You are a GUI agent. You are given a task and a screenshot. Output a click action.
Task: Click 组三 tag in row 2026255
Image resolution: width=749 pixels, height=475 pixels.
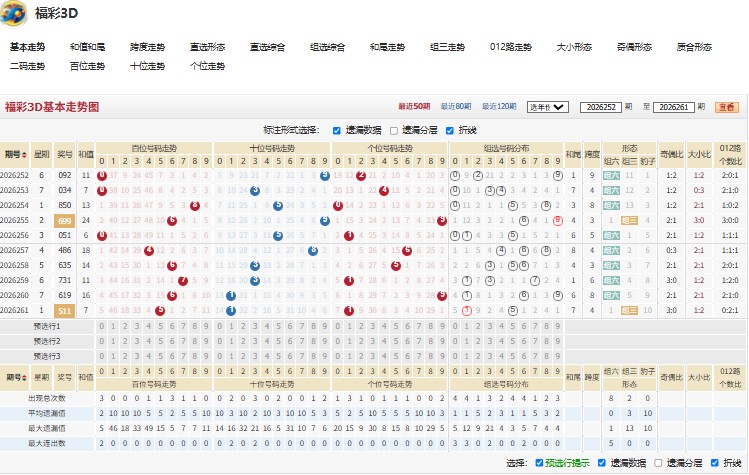pos(629,220)
